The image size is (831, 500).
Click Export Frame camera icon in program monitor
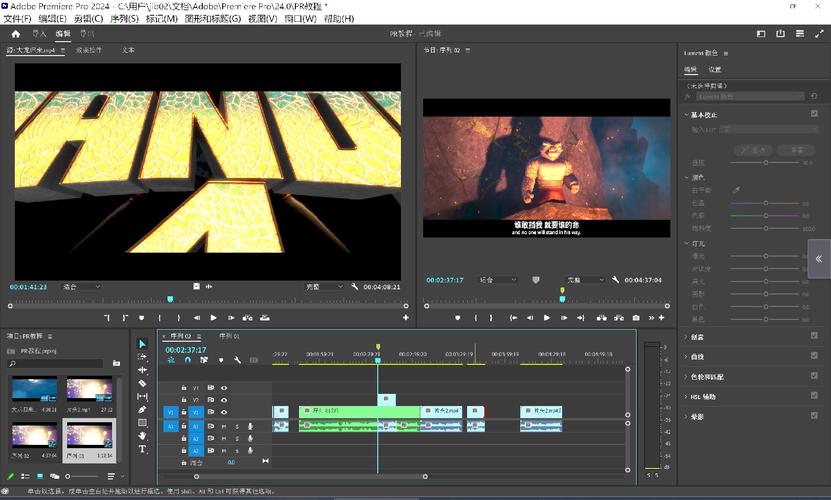(636, 318)
